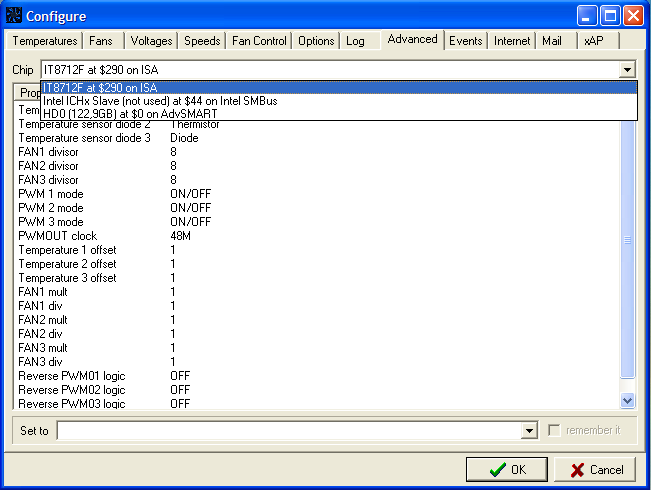Image resolution: width=651 pixels, height=490 pixels.
Task: Minimize the Configure window
Action: tap(587, 16)
